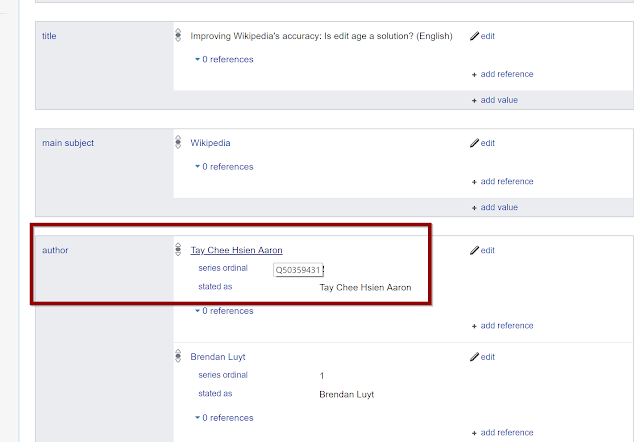Click series ordinal qualifier under Brendan Luyt

click(x=223, y=375)
